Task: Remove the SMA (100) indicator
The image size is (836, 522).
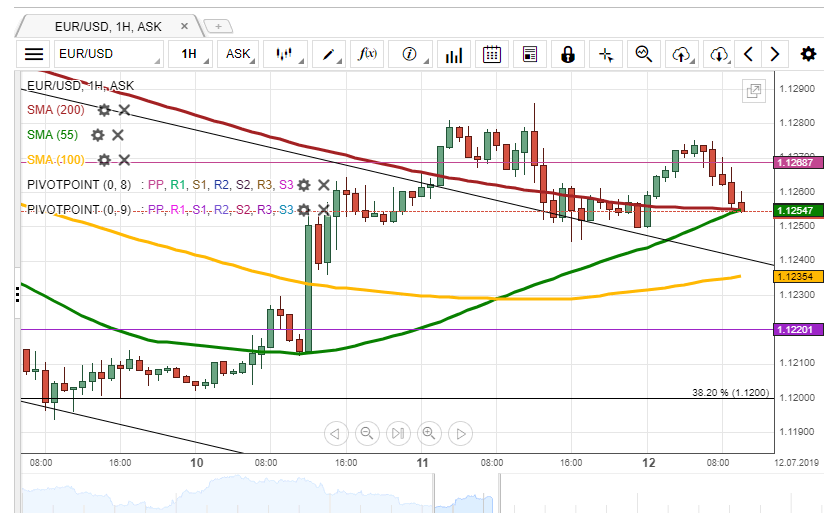Action: click(124, 160)
